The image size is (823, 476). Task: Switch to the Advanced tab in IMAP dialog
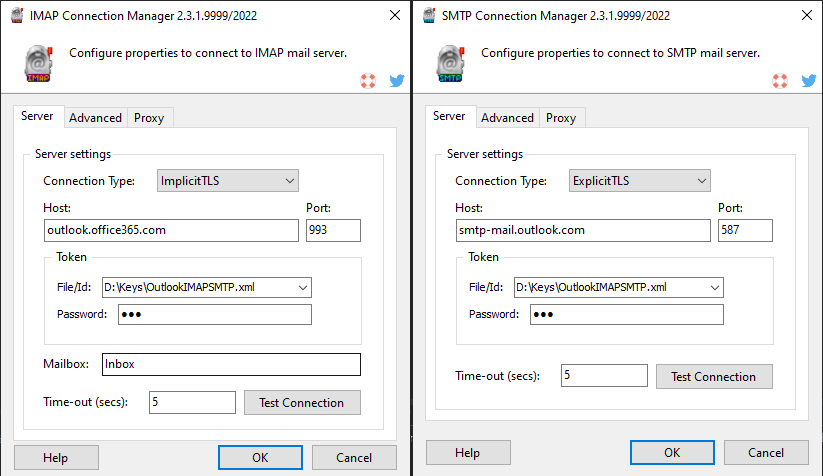tap(95, 118)
